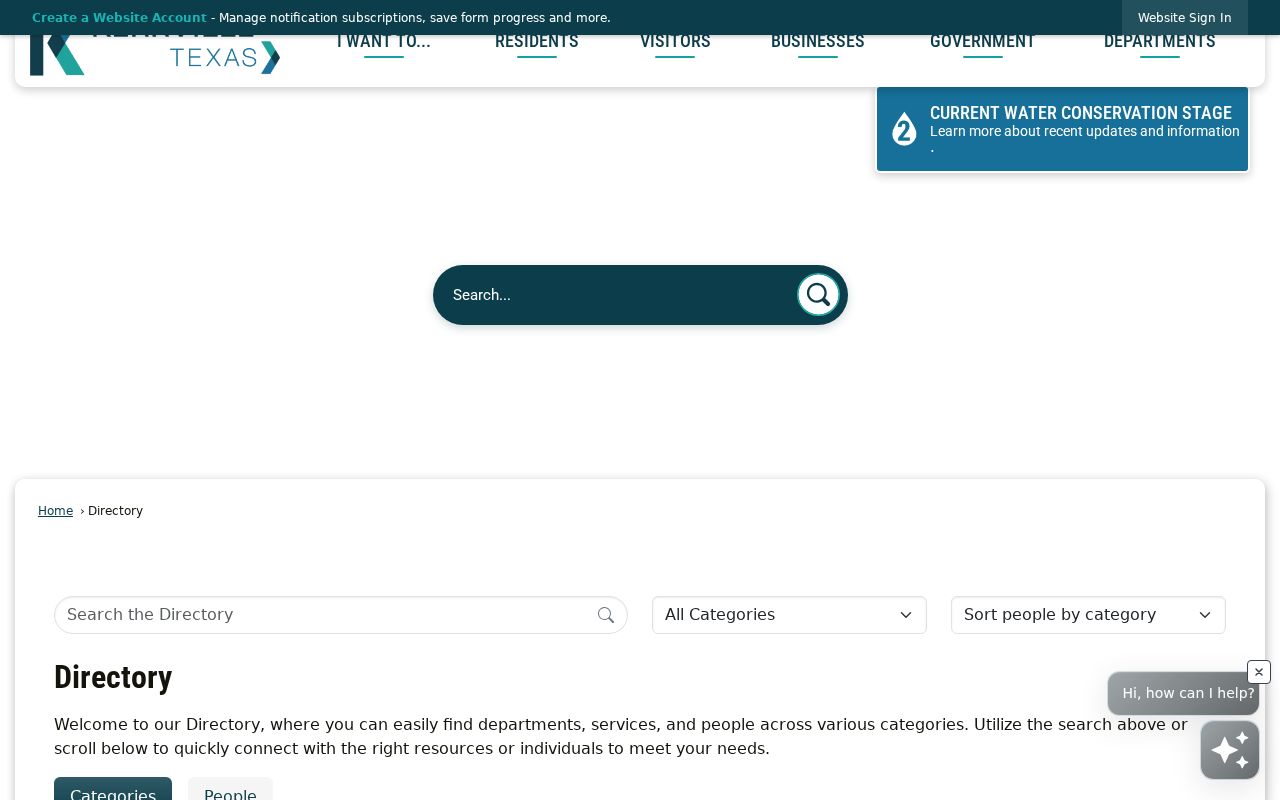
Task: Open the Sort people by category dropdown
Action: [1088, 615]
